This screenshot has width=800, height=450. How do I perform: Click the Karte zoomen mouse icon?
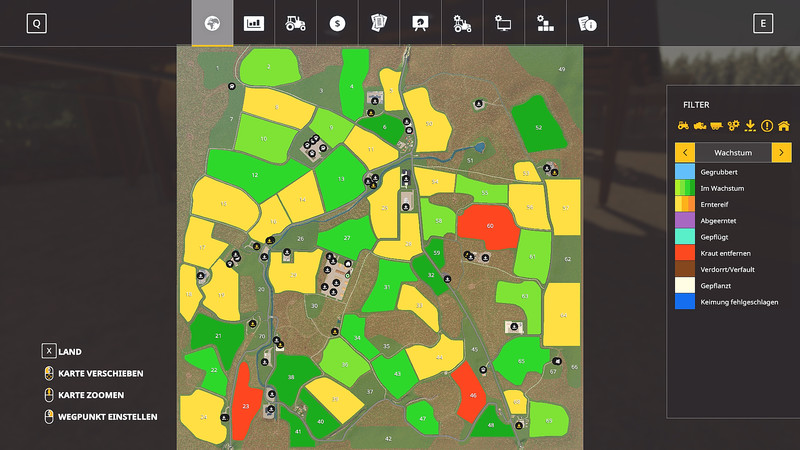coord(49,395)
